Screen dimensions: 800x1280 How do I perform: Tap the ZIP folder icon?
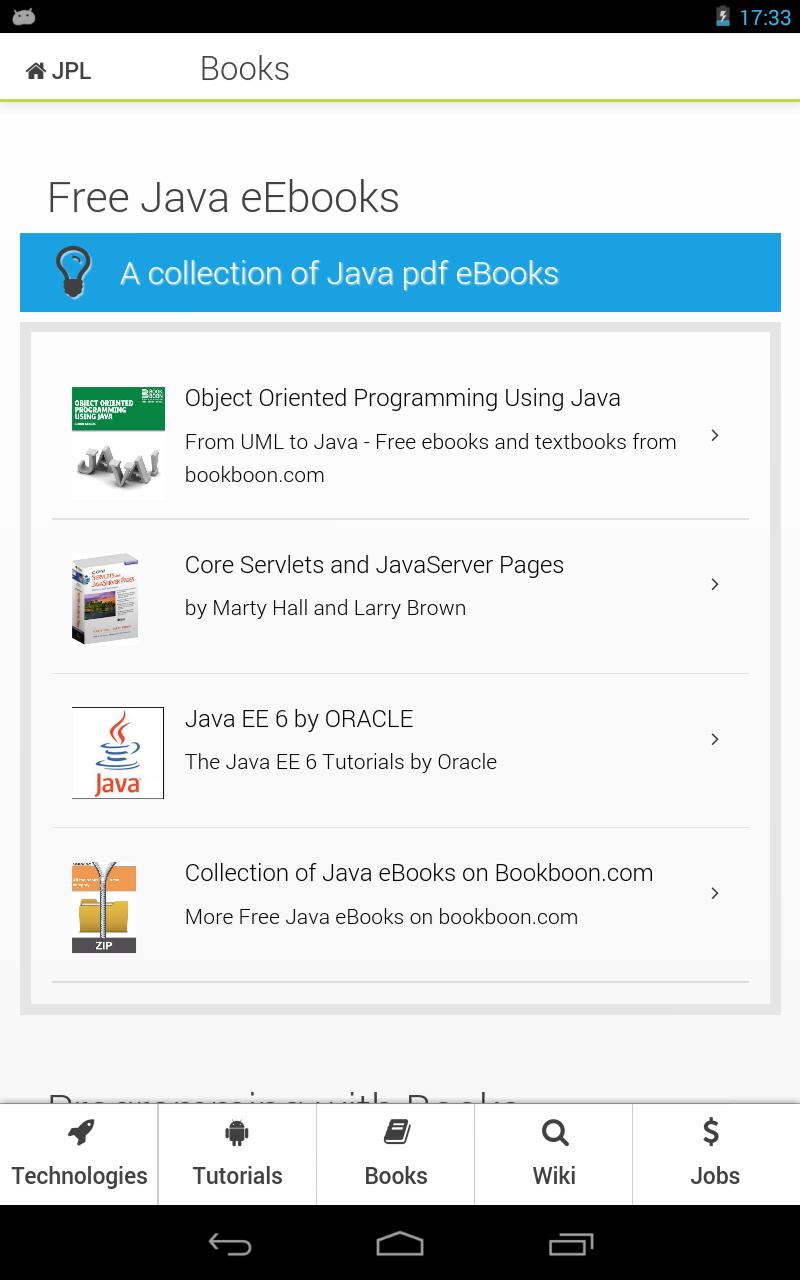(104, 907)
